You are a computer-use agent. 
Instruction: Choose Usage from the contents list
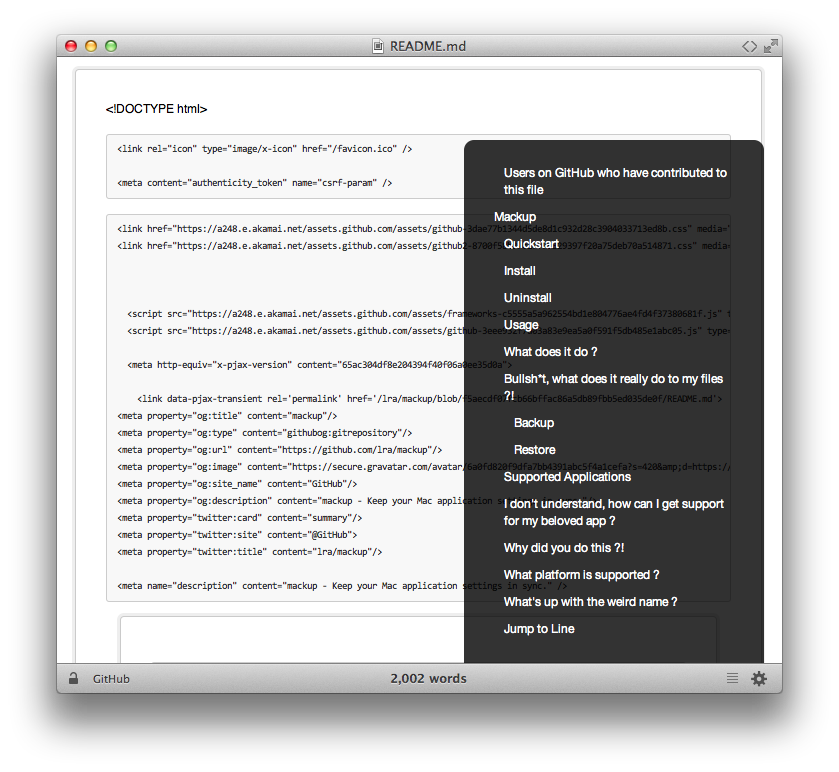521,325
